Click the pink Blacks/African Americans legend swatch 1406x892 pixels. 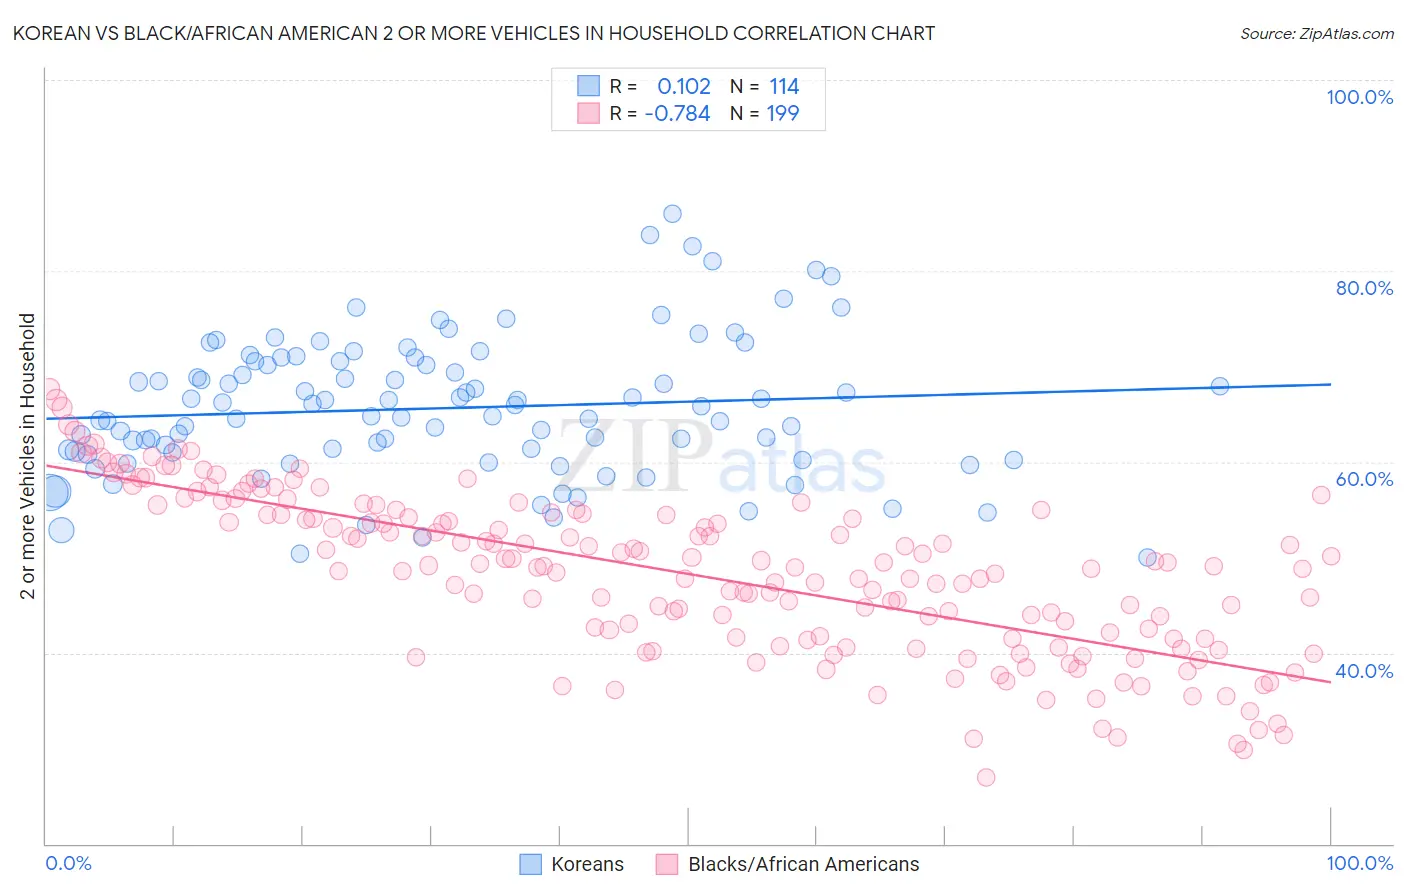(666, 864)
